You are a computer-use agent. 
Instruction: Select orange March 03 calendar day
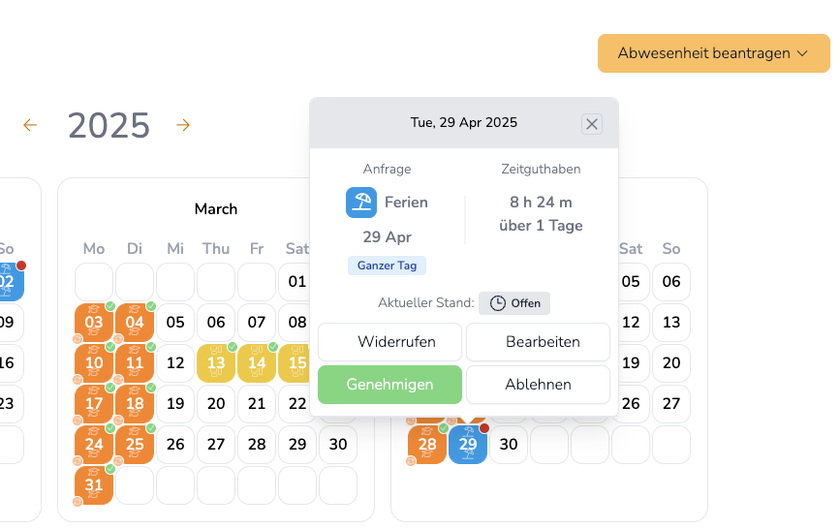click(94, 322)
